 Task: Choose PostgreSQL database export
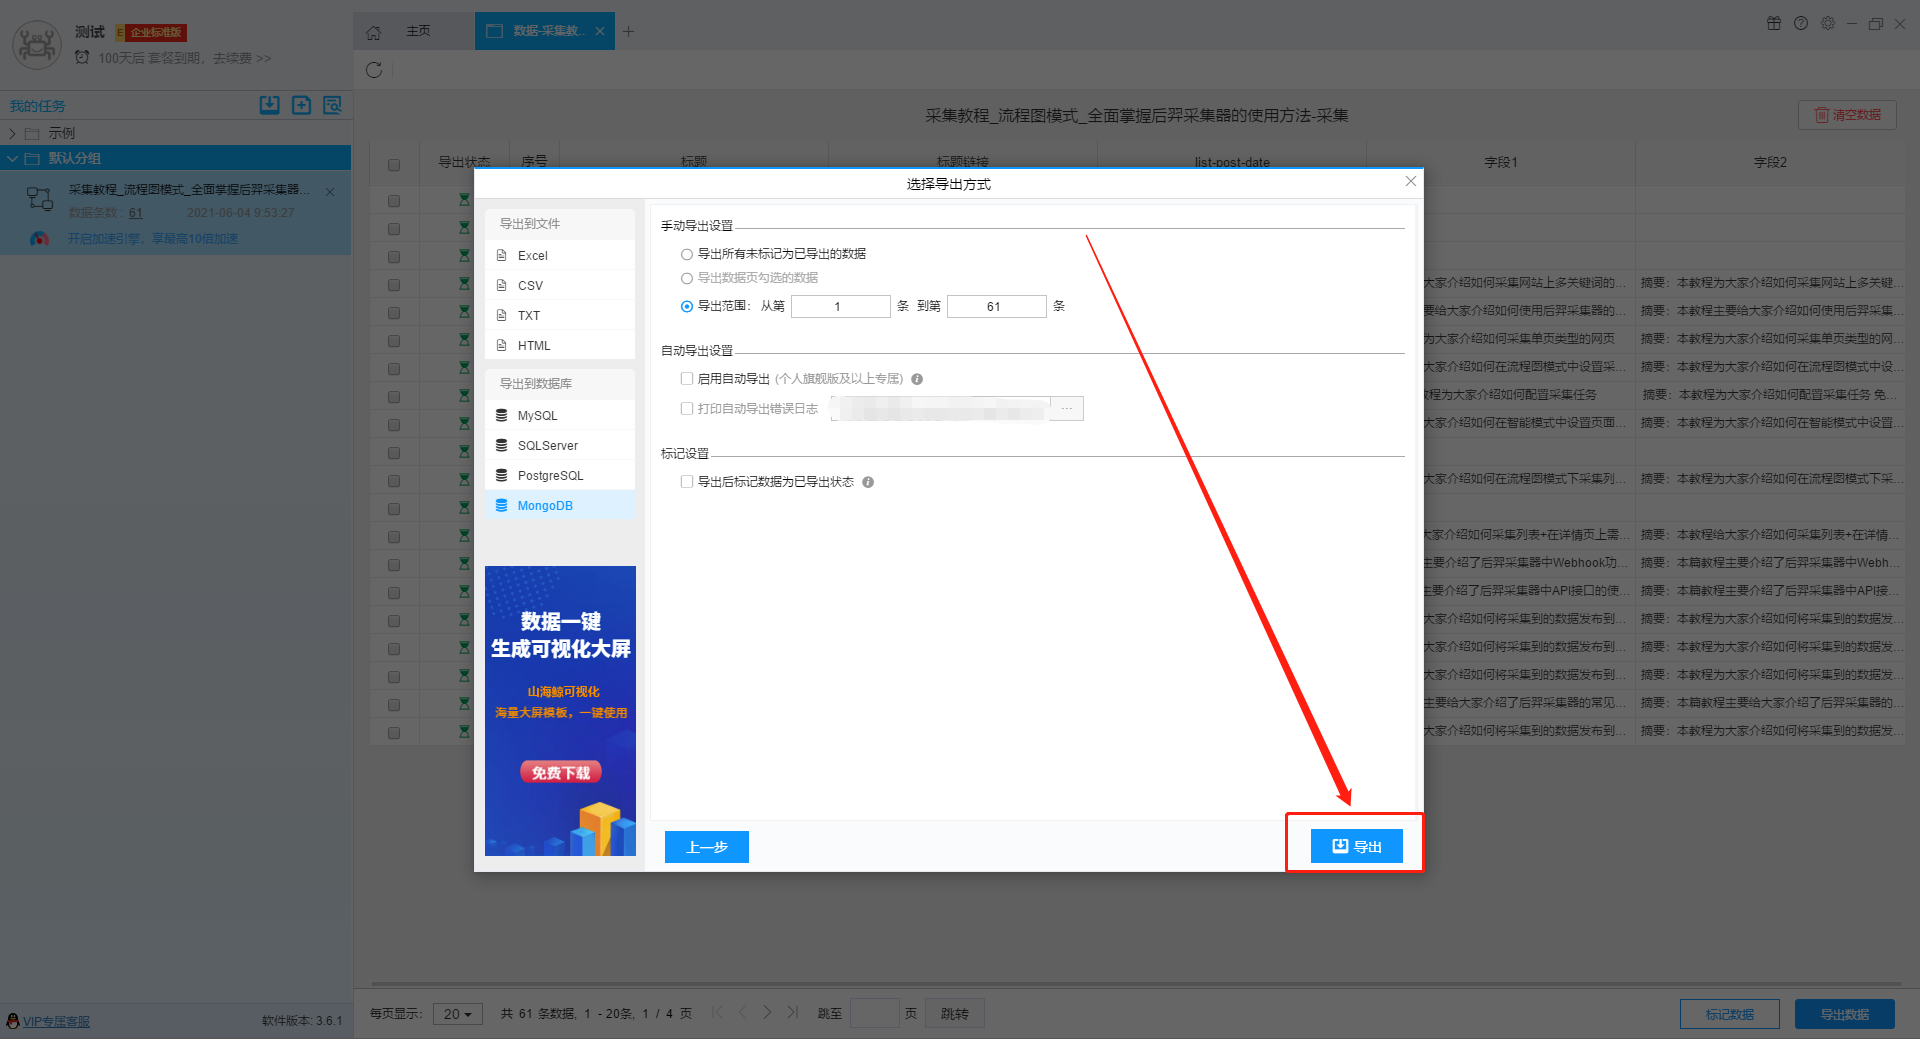tap(560, 475)
